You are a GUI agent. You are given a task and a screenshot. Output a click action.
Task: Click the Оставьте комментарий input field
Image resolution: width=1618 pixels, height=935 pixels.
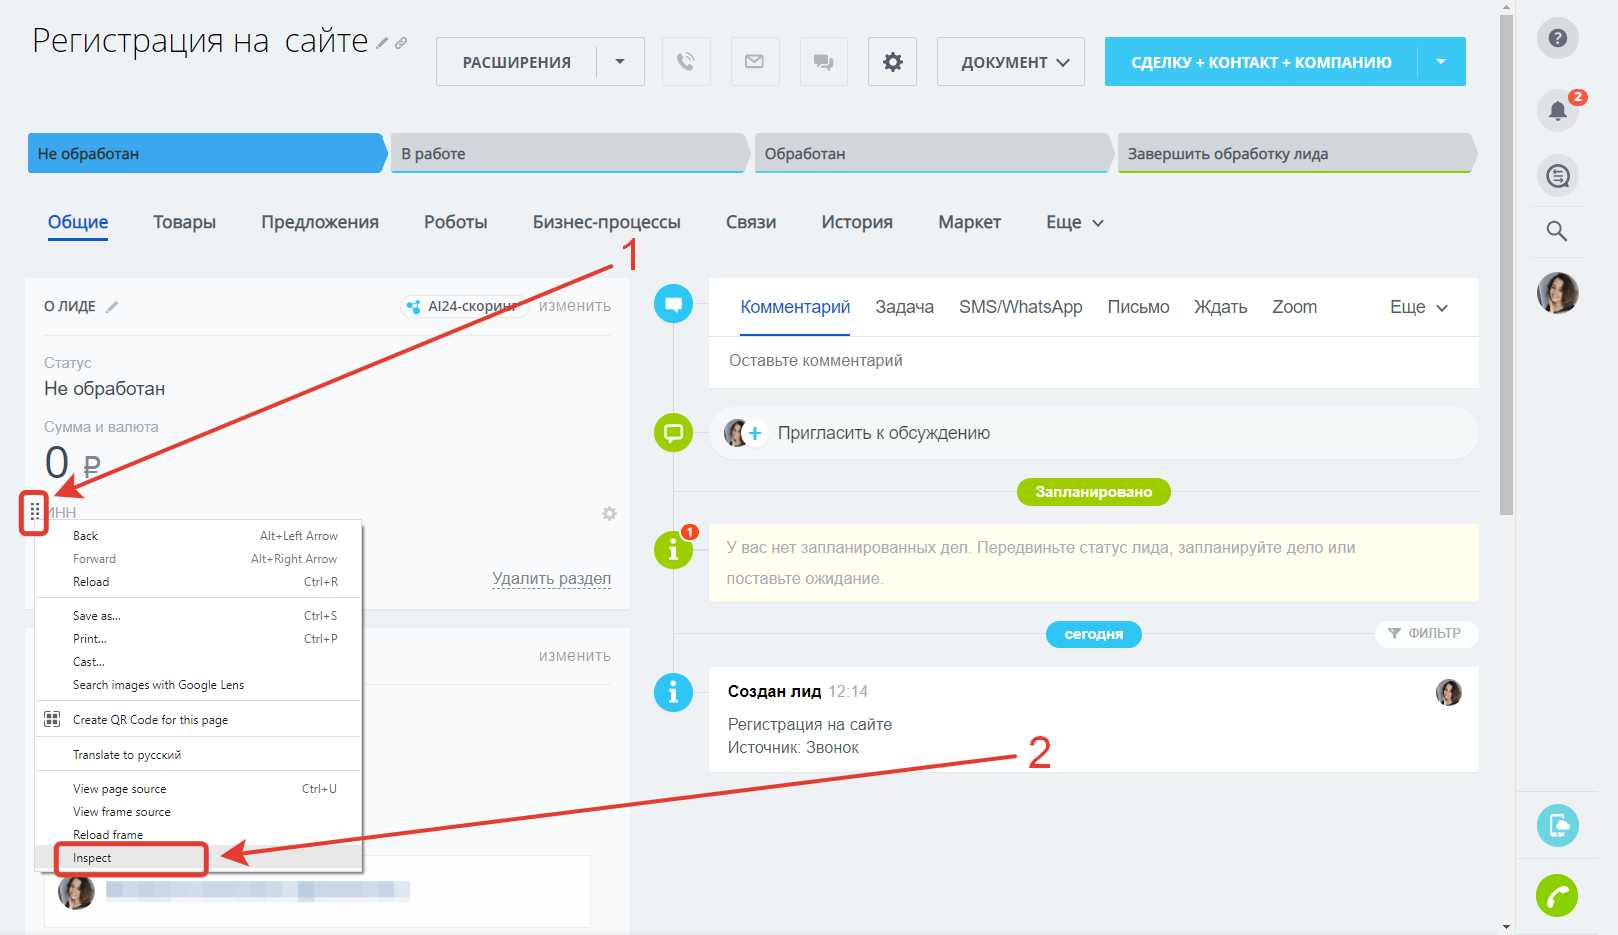[1093, 361]
